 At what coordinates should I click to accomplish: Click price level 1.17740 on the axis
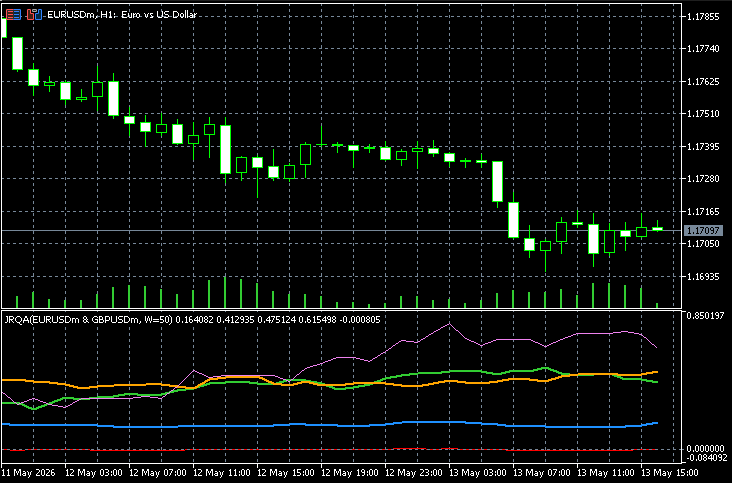point(704,49)
